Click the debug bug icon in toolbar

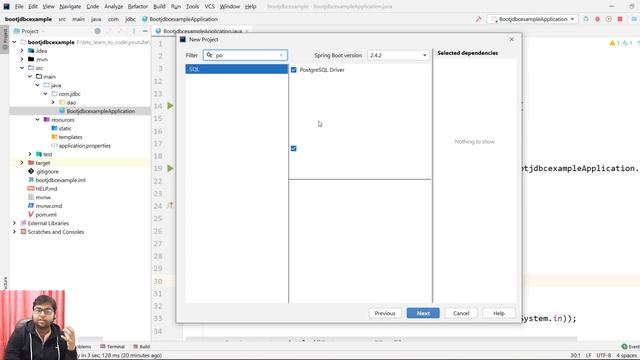[x=598, y=19]
